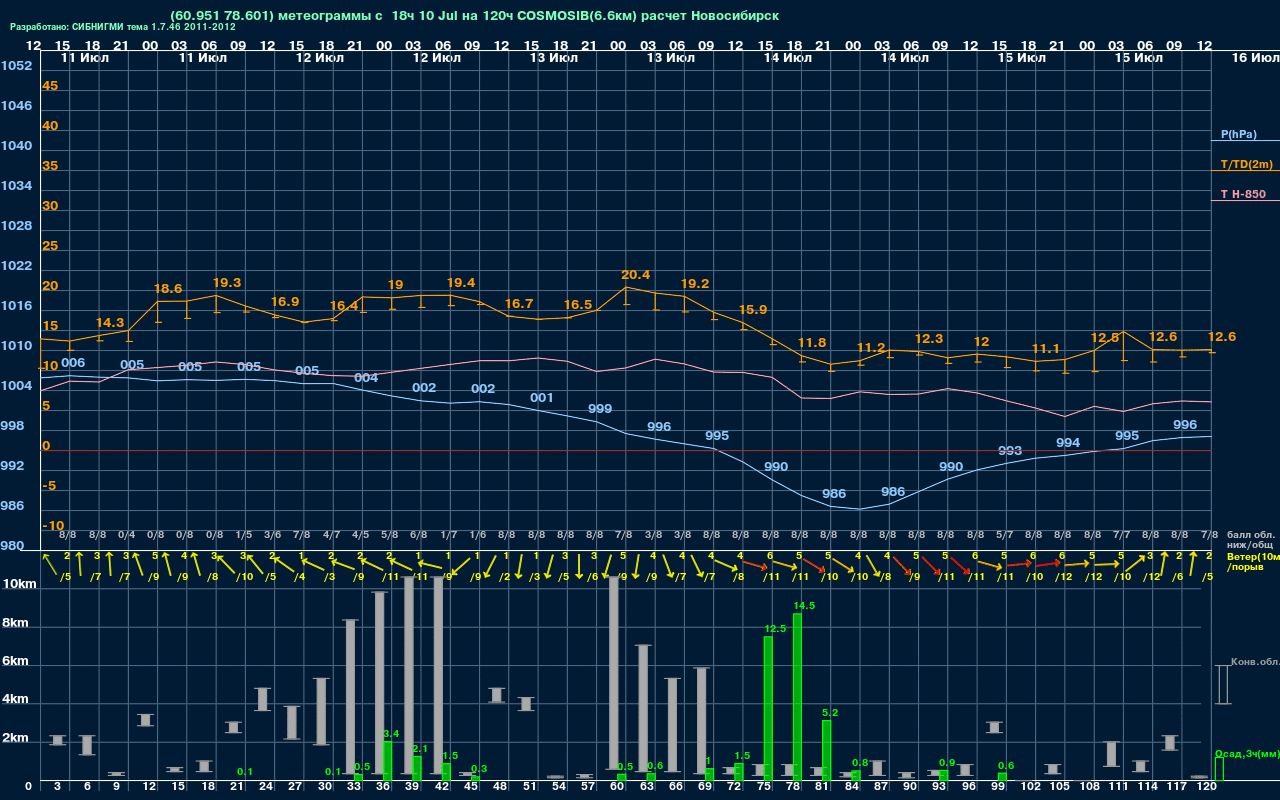Image resolution: width=1280 pixels, height=800 pixels.
Task: Click the 1016 pressure axis tick
Action: [16, 306]
